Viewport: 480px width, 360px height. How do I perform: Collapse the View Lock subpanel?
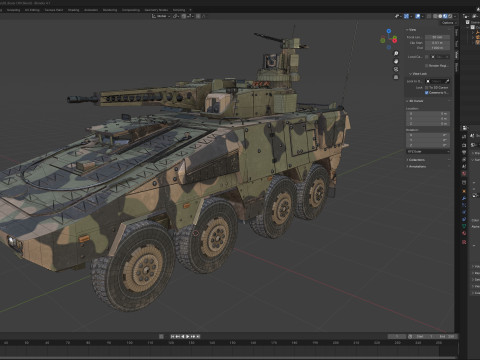418,74
